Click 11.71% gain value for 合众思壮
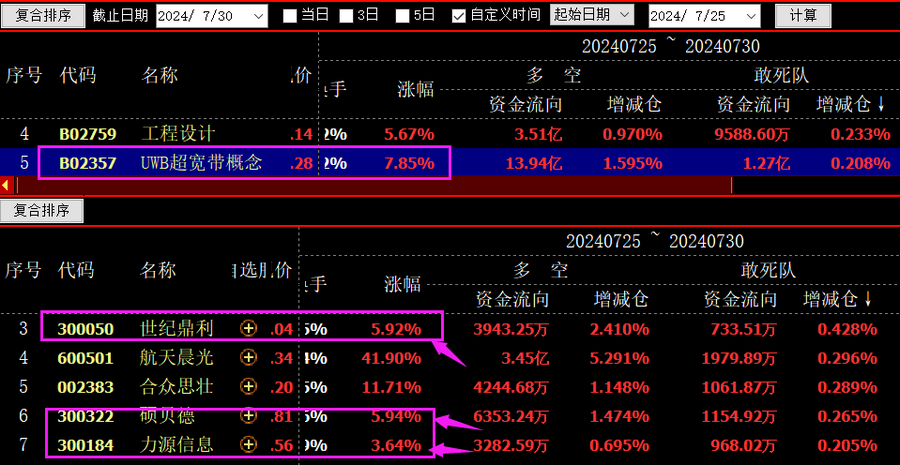The width and height of the screenshot is (900, 465). click(391, 387)
